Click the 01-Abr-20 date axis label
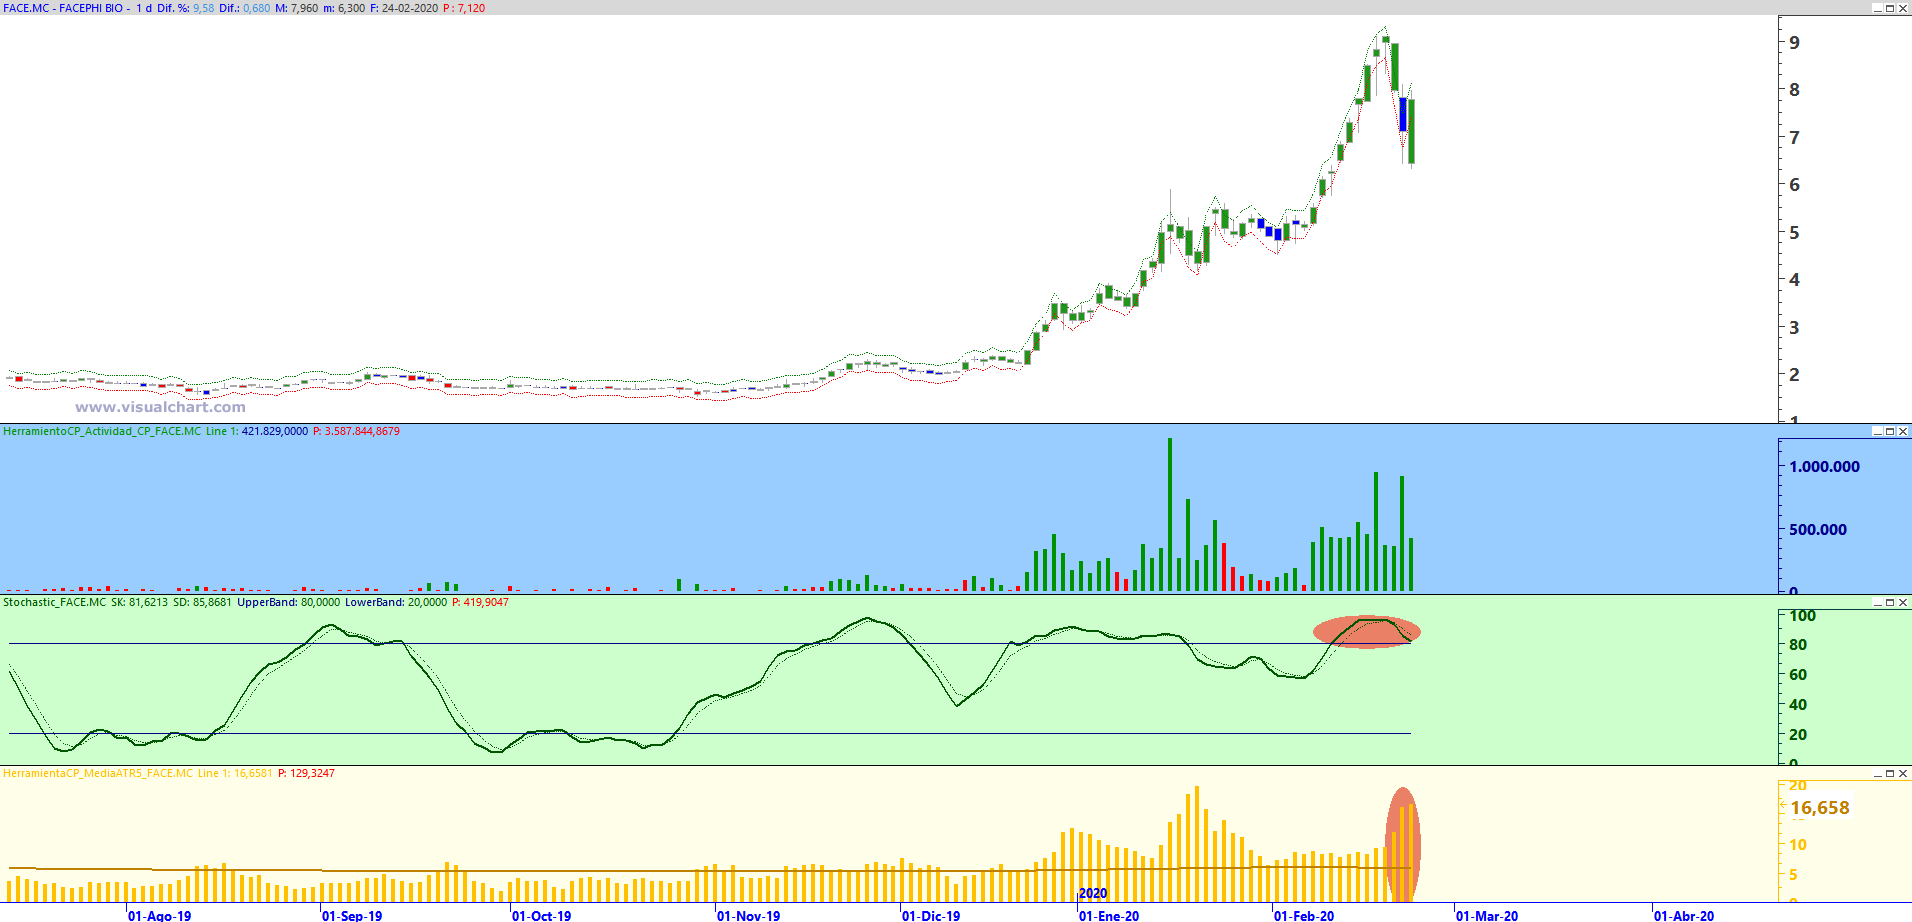This screenshot has width=1912, height=922. point(1684,916)
